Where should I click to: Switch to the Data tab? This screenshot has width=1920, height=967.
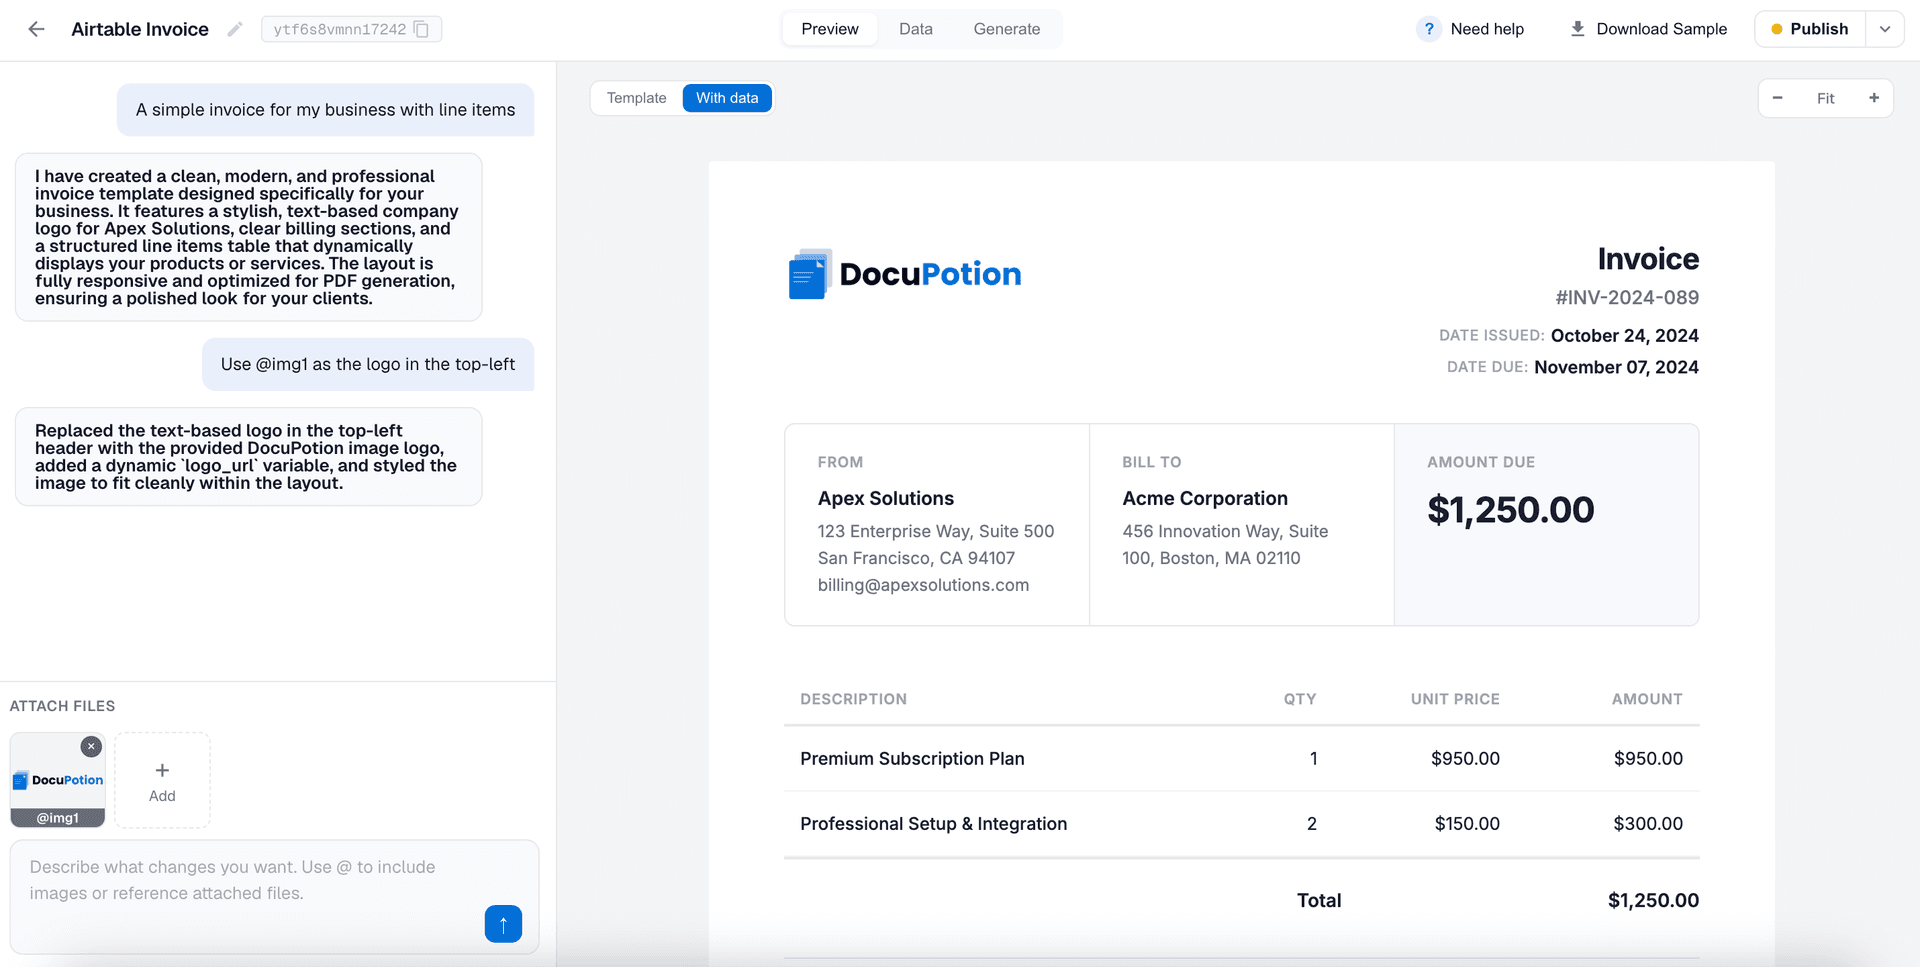915,29
